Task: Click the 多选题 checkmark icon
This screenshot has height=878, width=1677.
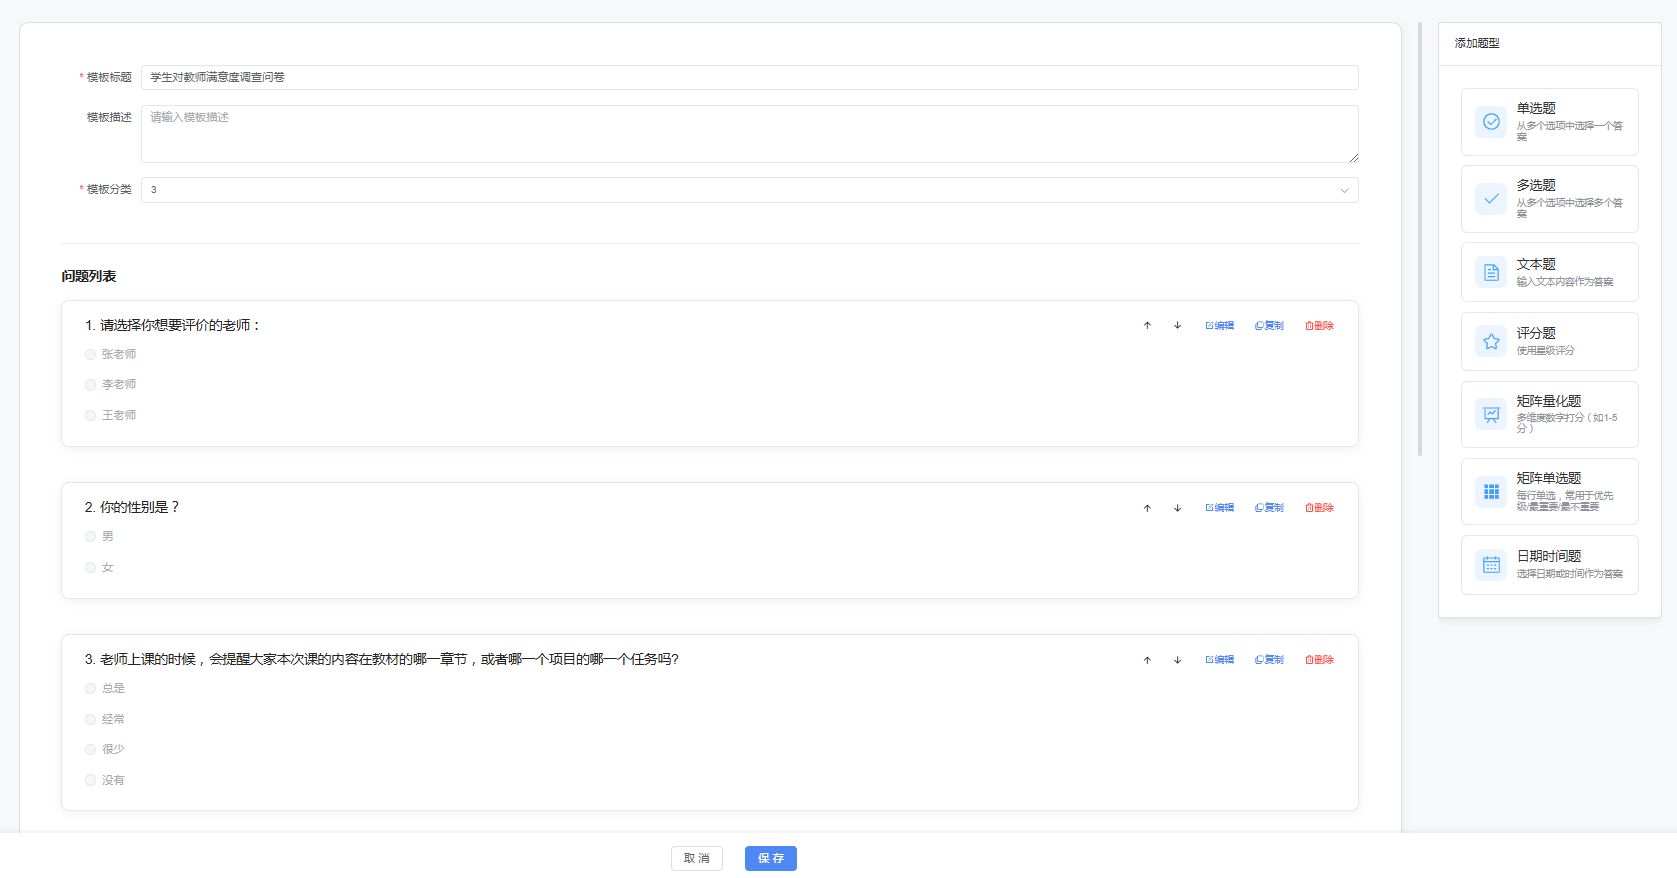Action: 1491,199
